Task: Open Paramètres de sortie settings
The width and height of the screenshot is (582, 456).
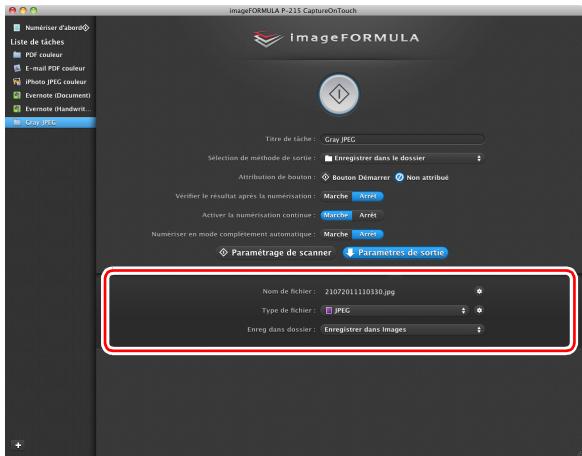Action: pyautogui.click(x=395, y=253)
